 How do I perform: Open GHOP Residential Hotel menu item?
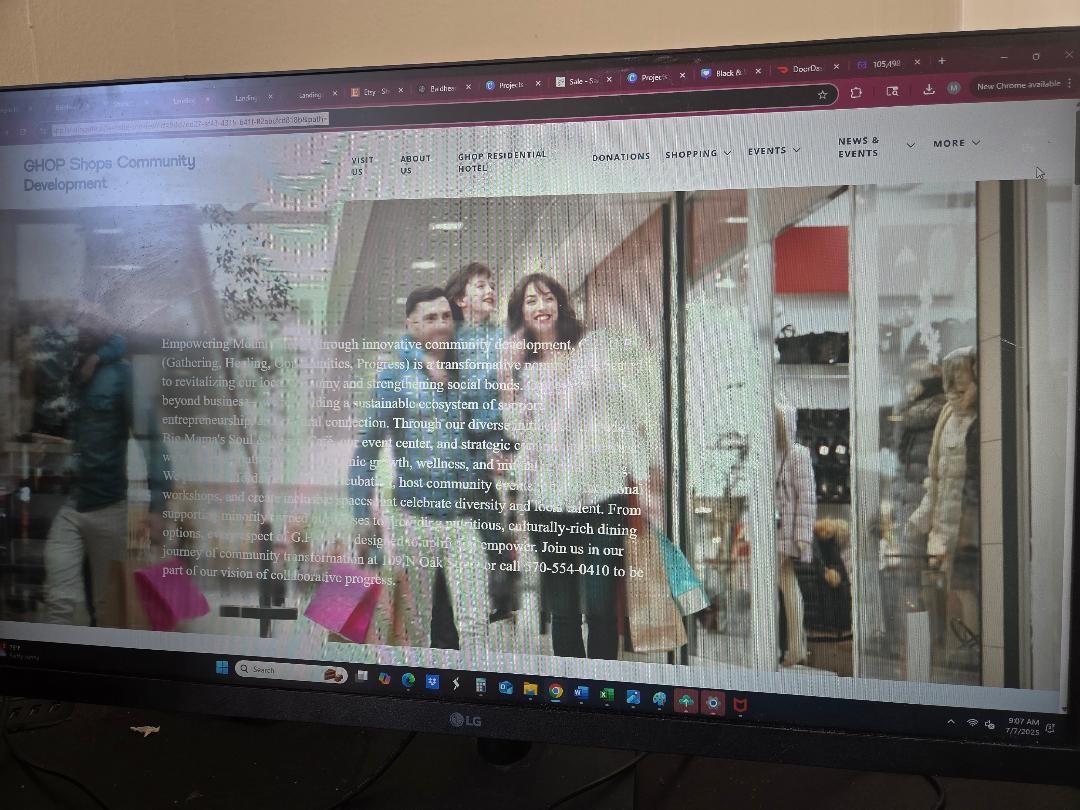click(x=501, y=161)
